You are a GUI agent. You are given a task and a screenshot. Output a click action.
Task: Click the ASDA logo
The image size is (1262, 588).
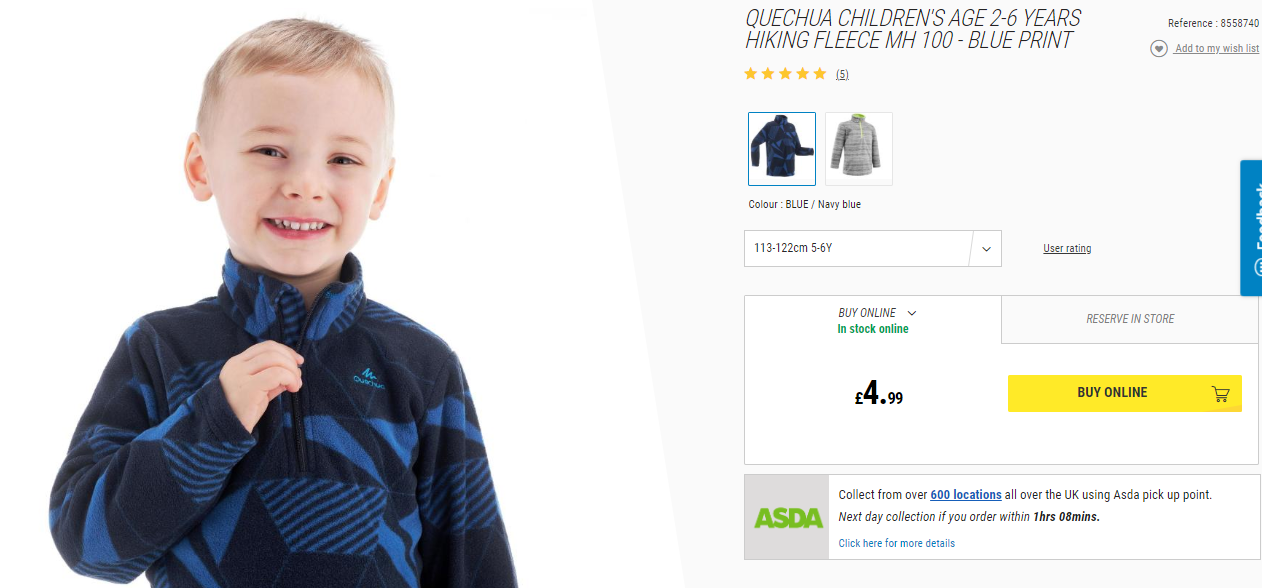pos(787,517)
